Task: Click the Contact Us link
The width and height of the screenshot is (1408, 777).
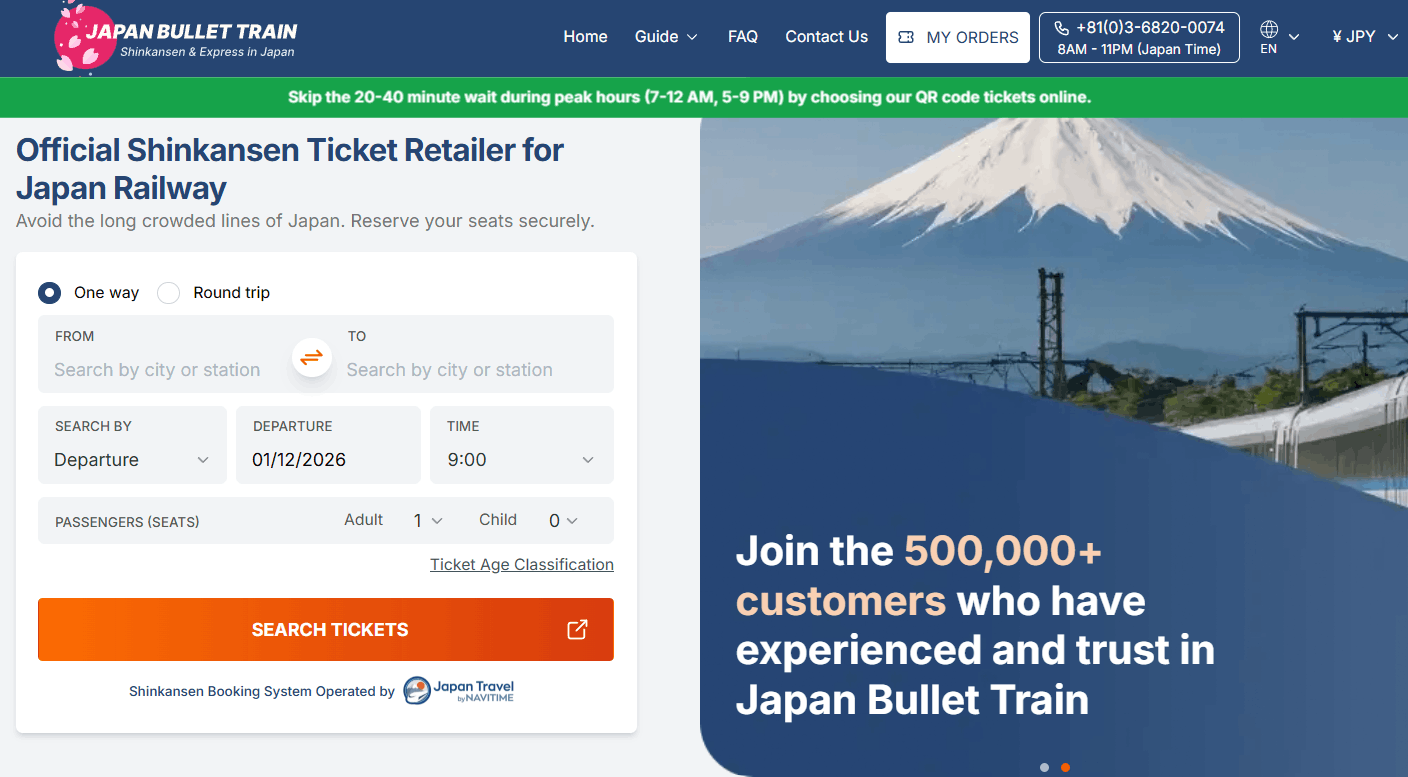Action: click(x=826, y=36)
